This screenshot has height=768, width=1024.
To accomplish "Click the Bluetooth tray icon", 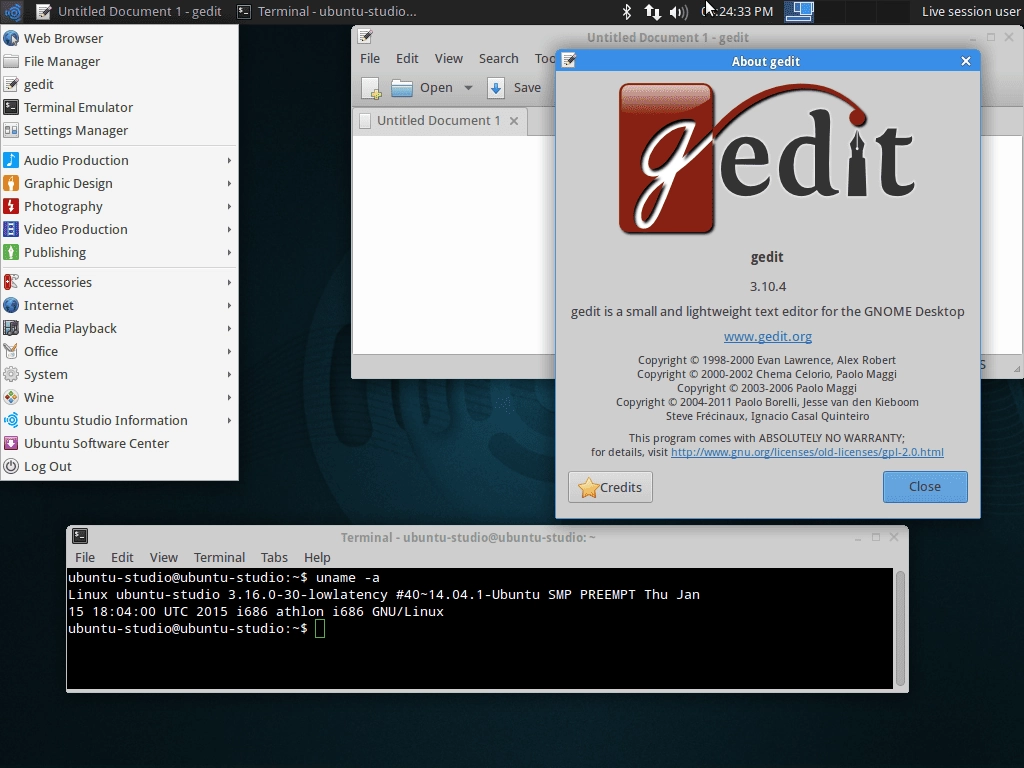I will point(627,11).
